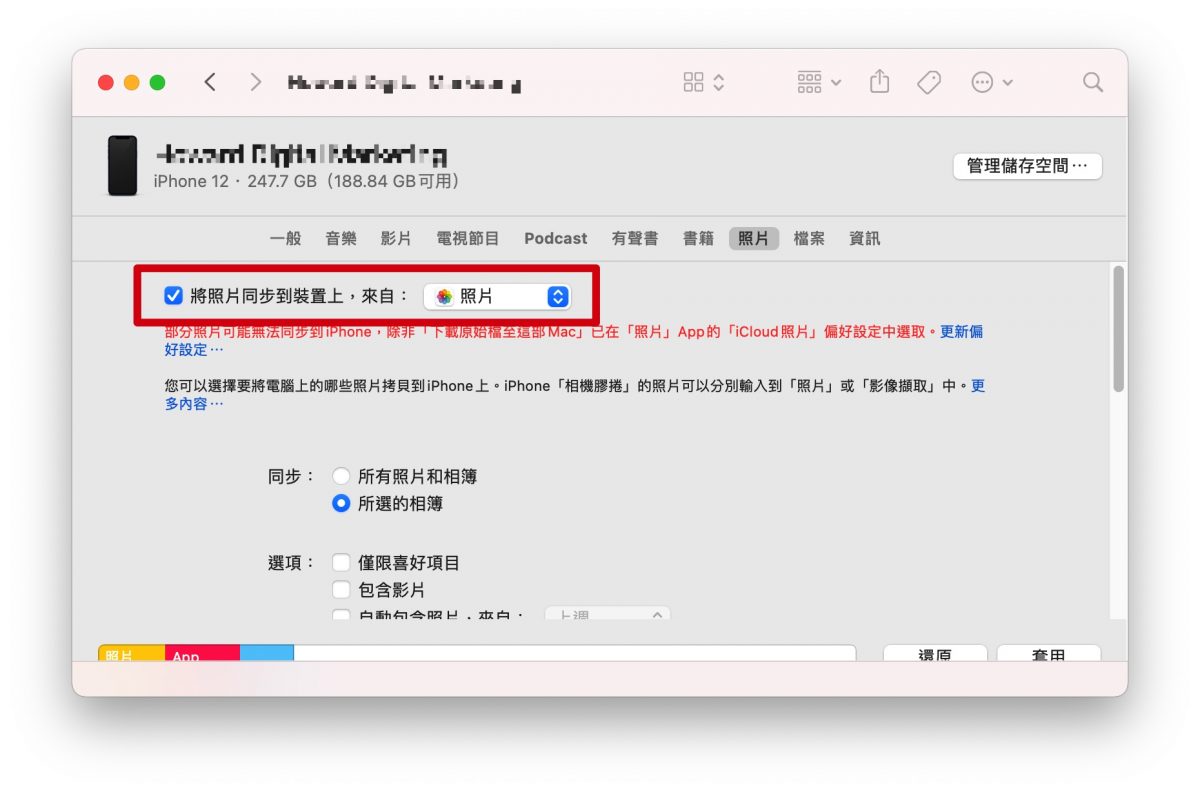Click the vertical scrollbar thumb
1200x792 pixels.
1118,328
